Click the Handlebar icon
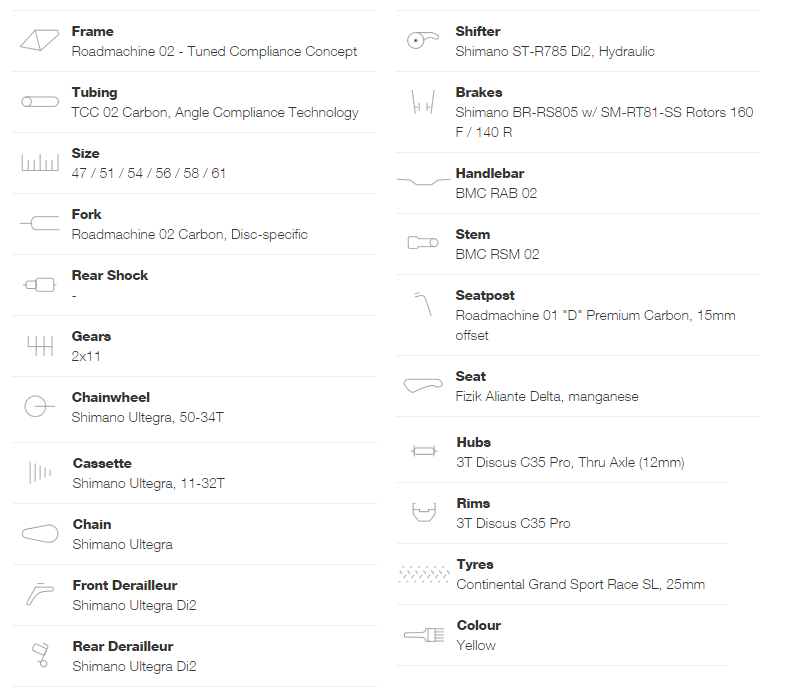The height and width of the screenshot is (694, 800). click(423, 181)
